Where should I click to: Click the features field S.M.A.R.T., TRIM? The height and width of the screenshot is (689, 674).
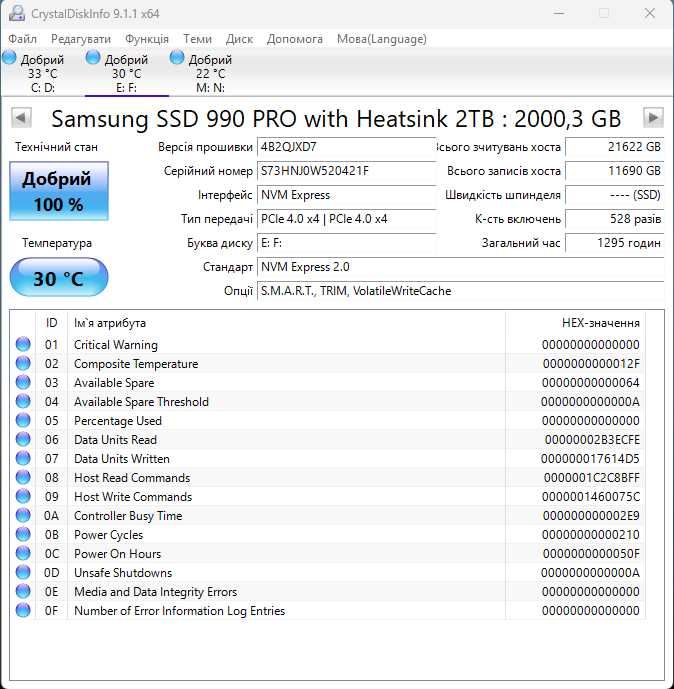pyautogui.click(x=460, y=291)
